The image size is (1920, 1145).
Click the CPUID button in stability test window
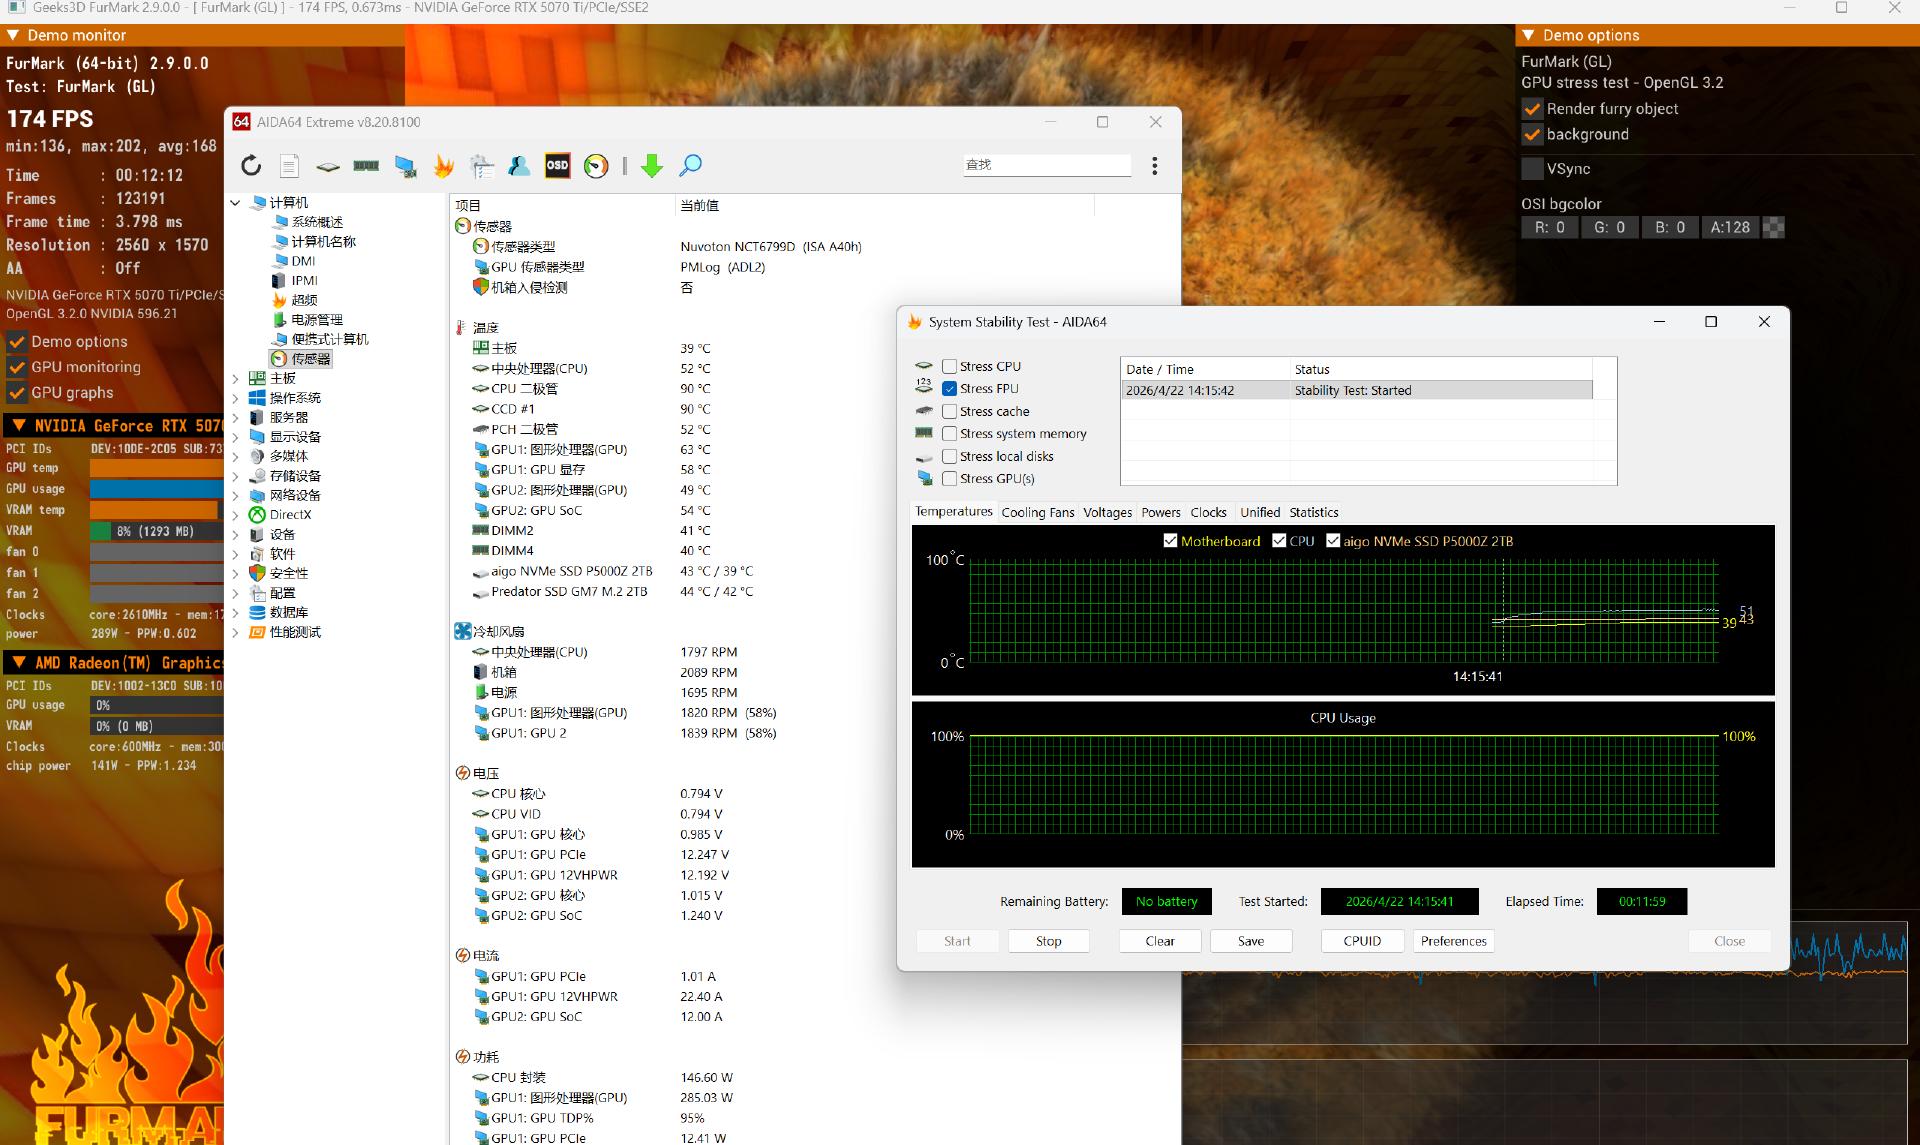tap(1361, 940)
